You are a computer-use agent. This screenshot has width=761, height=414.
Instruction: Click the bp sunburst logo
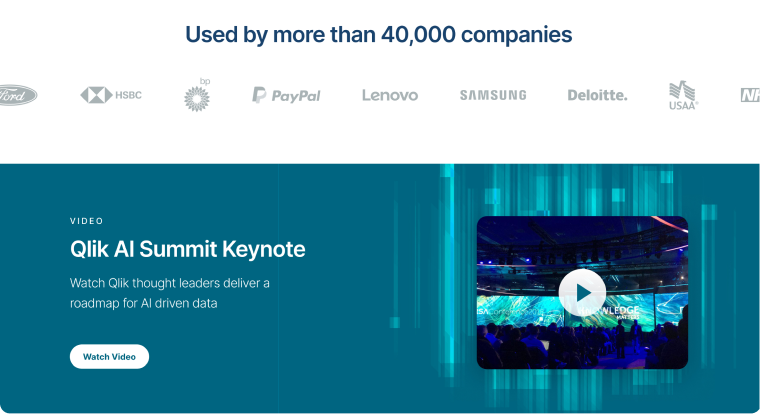(x=197, y=98)
